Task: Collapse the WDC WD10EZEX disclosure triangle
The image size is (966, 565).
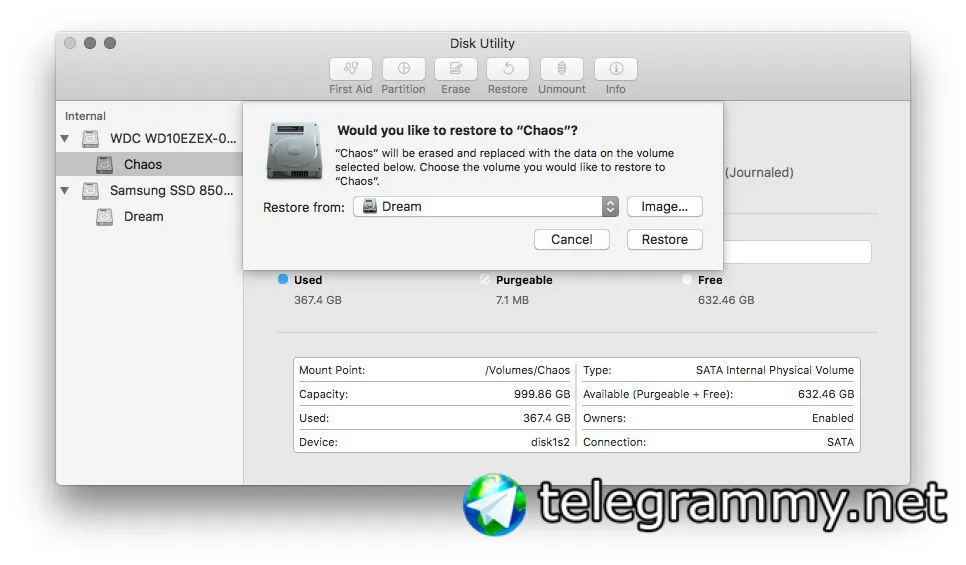Action: coord(65,139)
